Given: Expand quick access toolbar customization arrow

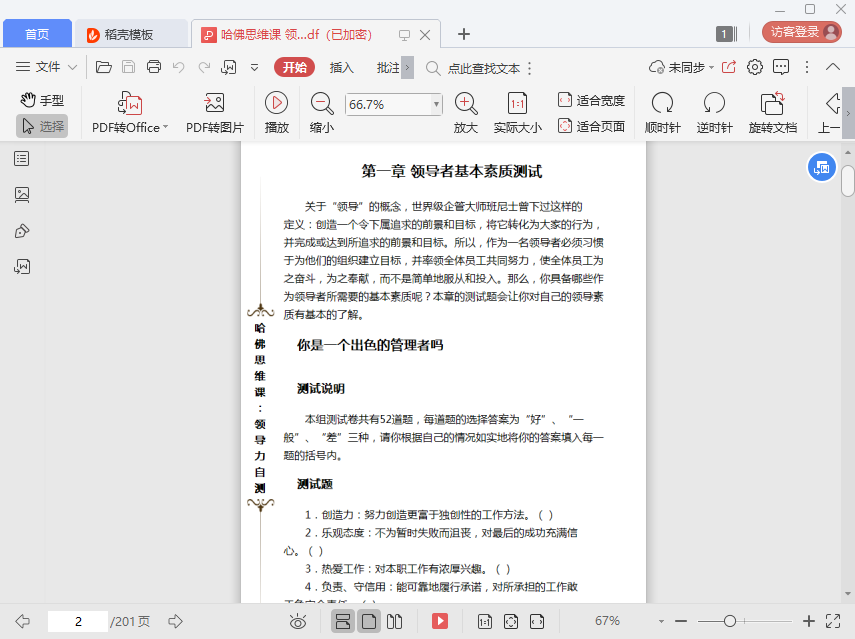Looking at the screenshot, I should point(255,68).
